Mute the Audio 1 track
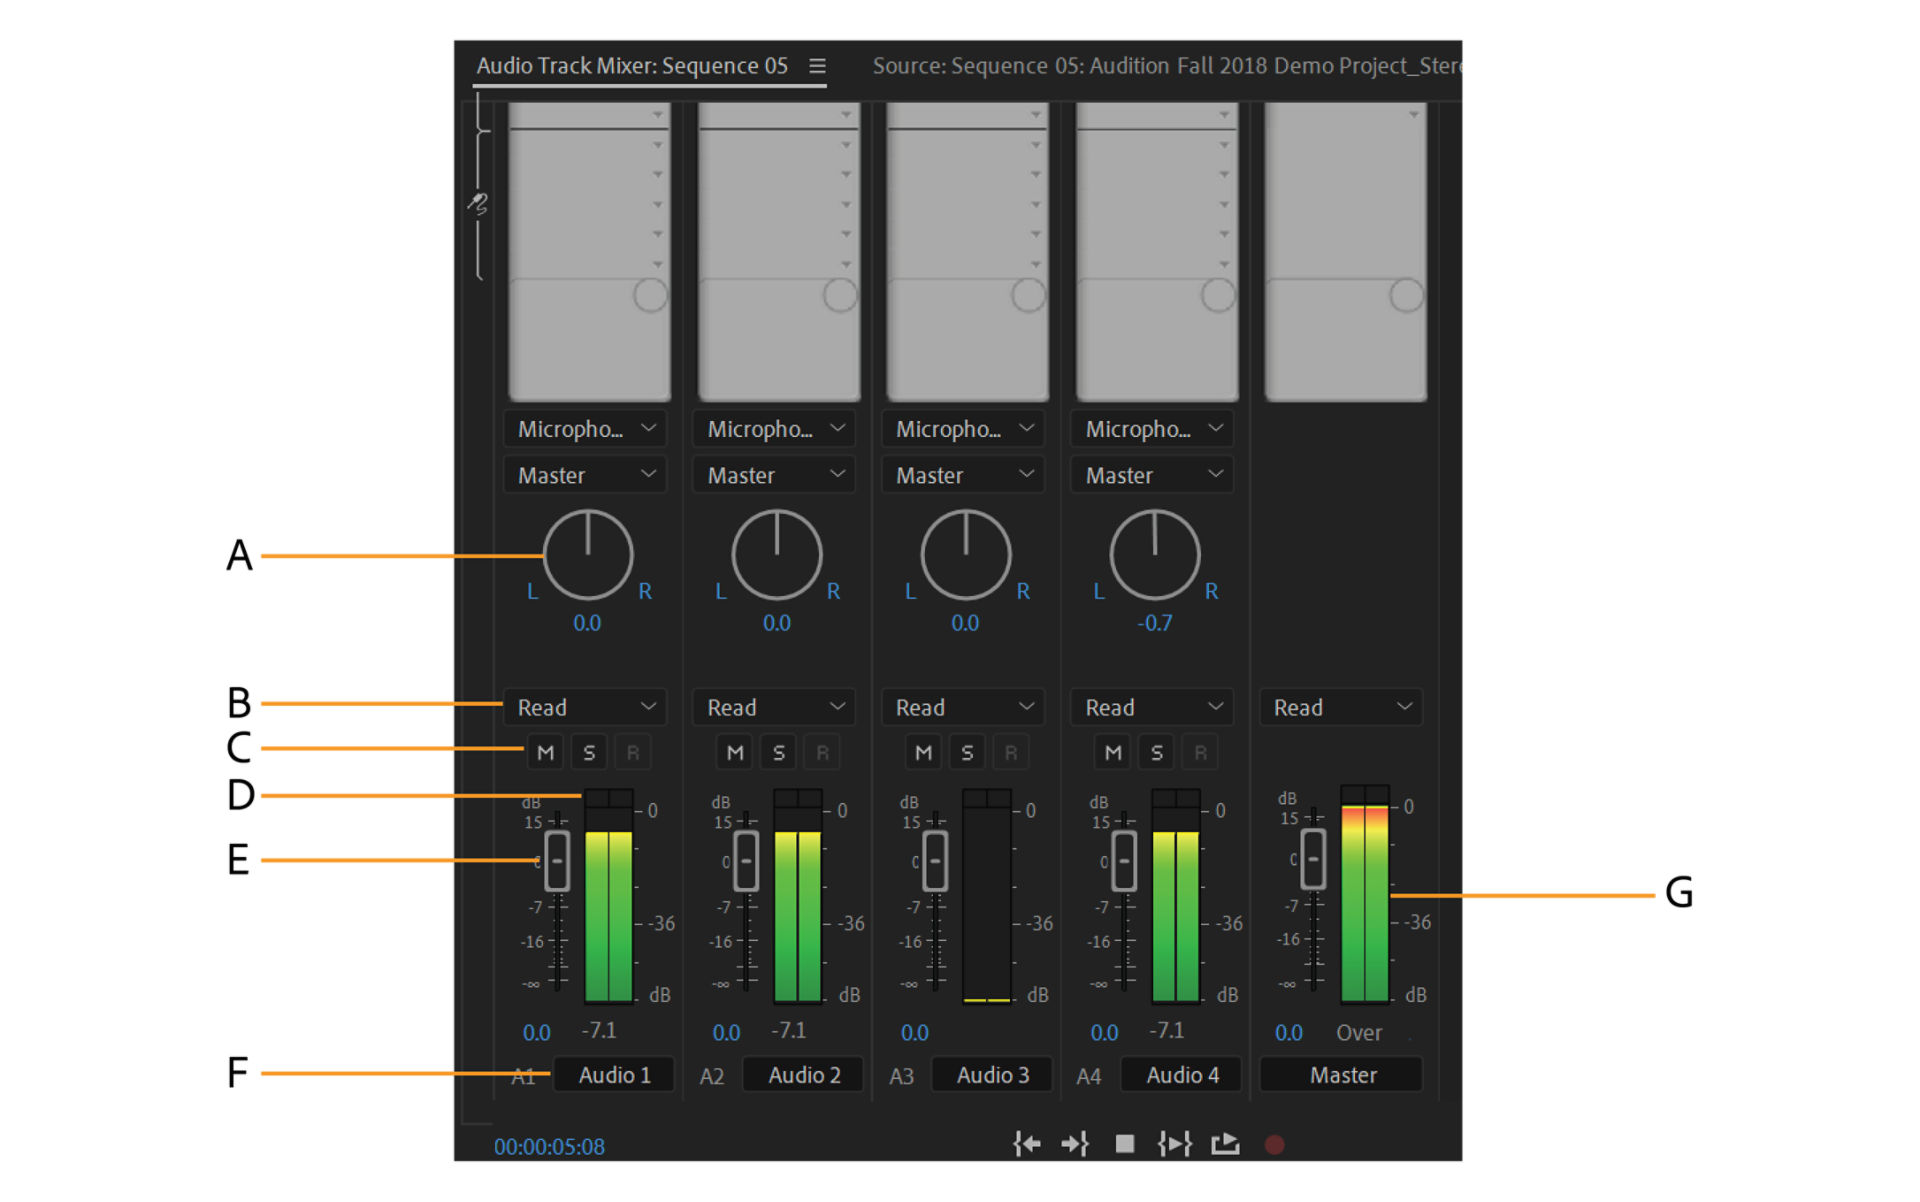 point(545,752)
